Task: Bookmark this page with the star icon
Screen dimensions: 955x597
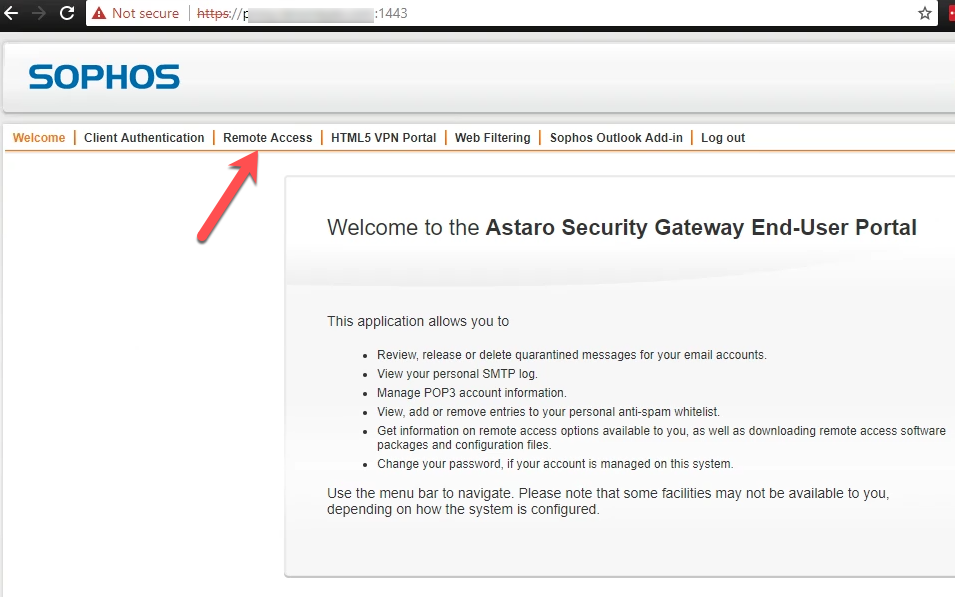Action: (x=925, y=13)
